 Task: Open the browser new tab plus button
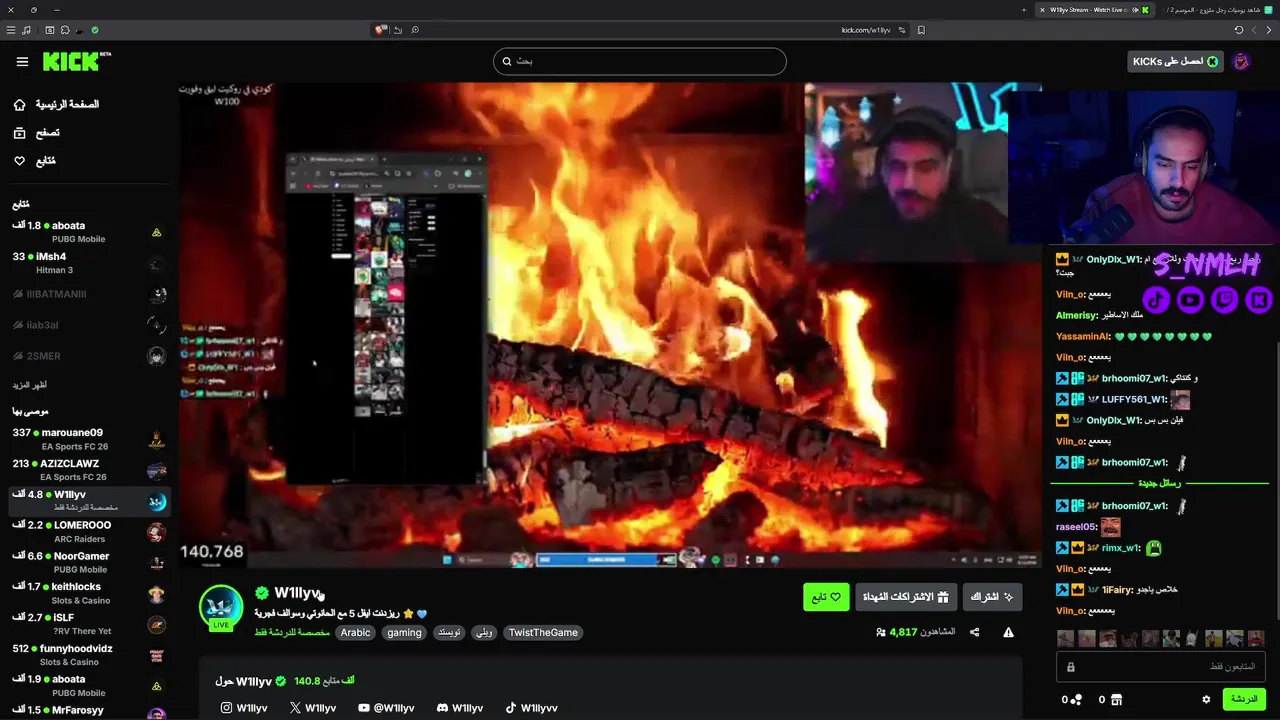1024,9
